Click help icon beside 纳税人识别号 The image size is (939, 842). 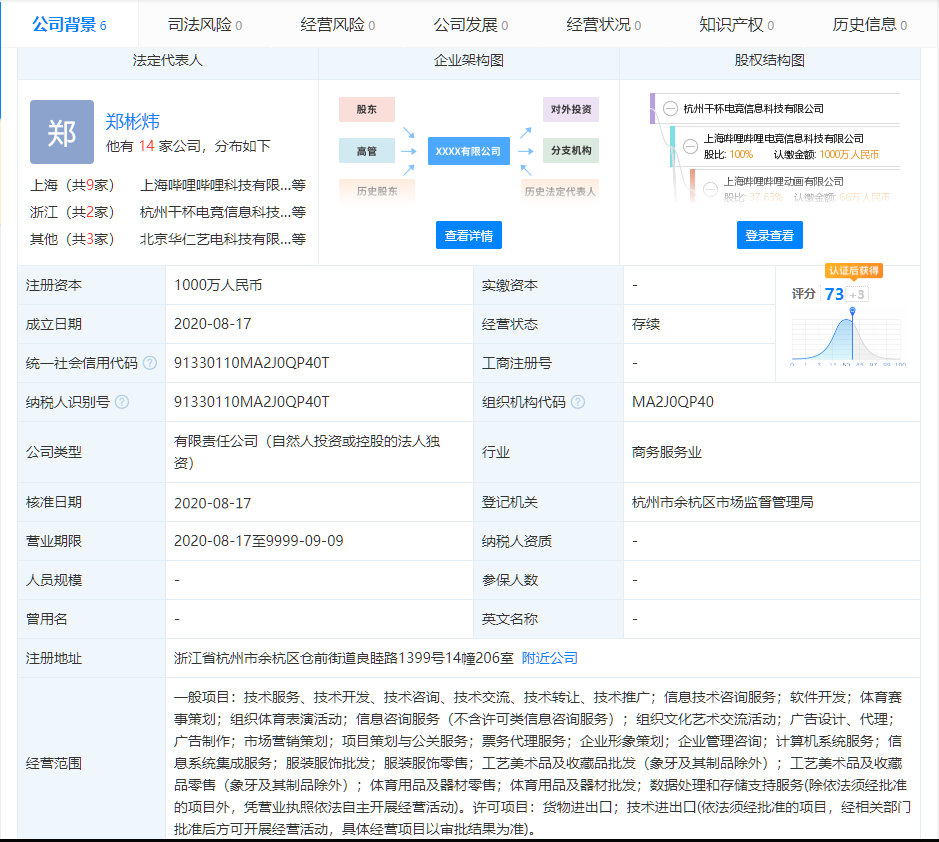pos(122,402)
